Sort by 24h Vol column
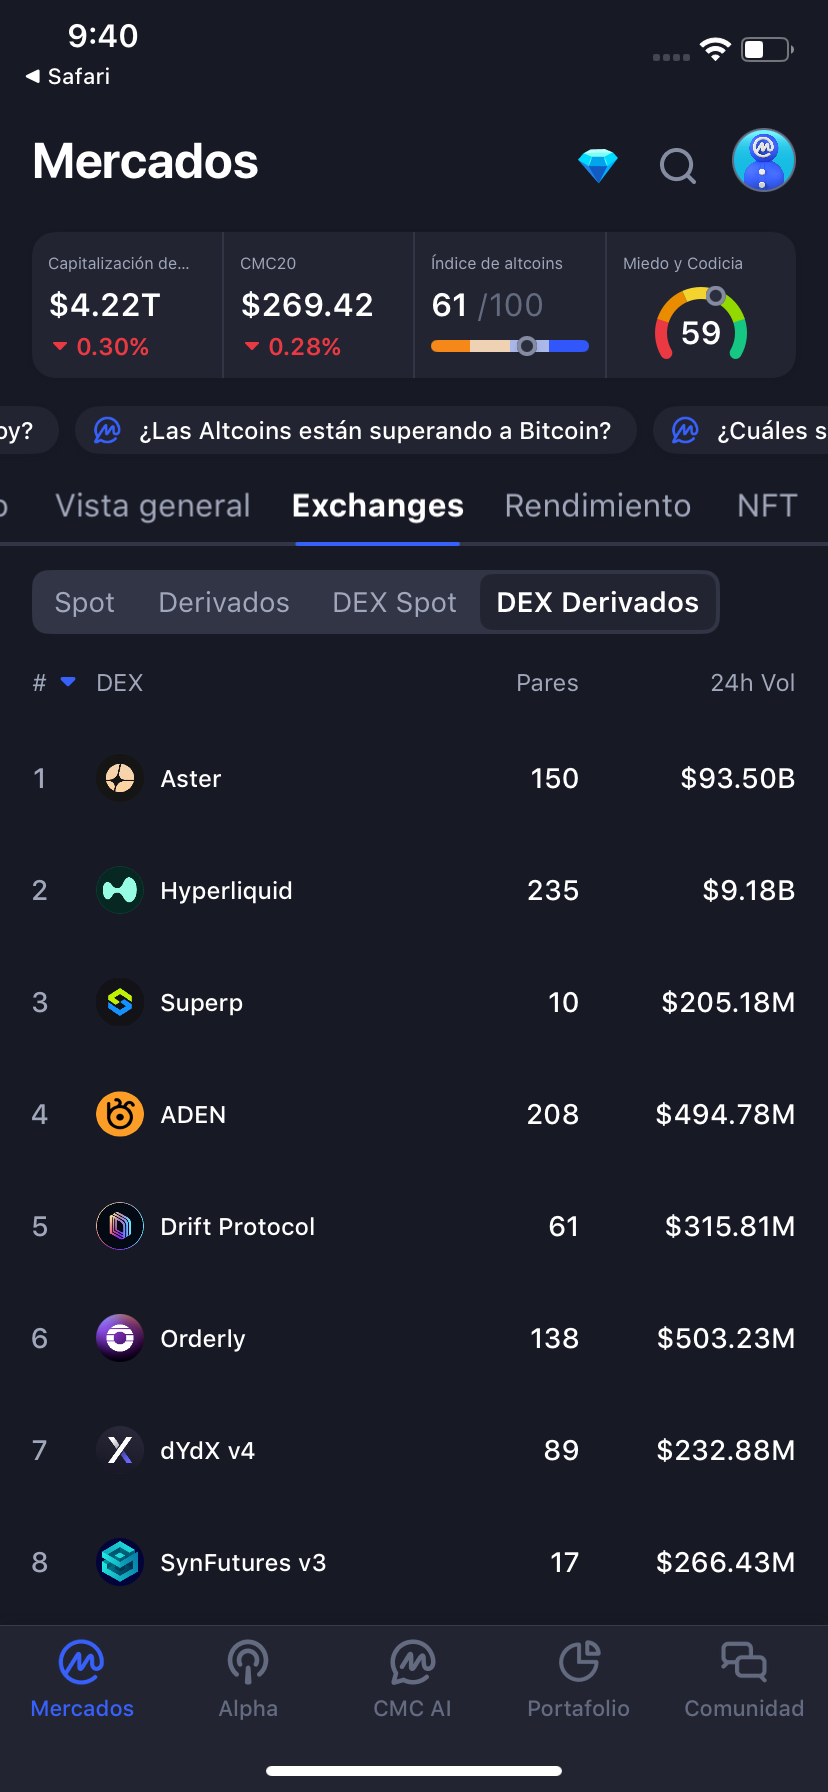Viewport: 828px width, 1792px height. (x=752, y=683)
